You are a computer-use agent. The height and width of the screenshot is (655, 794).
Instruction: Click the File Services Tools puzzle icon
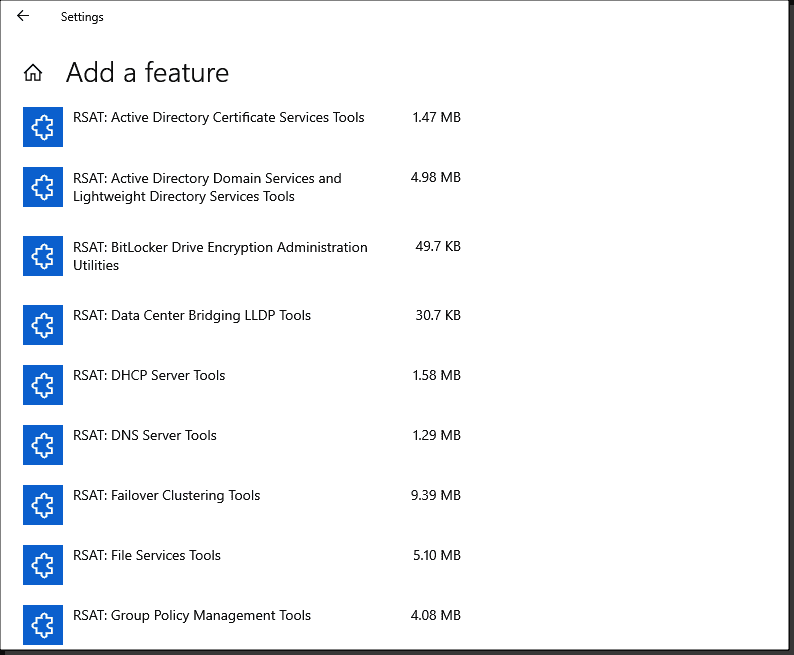[x=43, y=565]
